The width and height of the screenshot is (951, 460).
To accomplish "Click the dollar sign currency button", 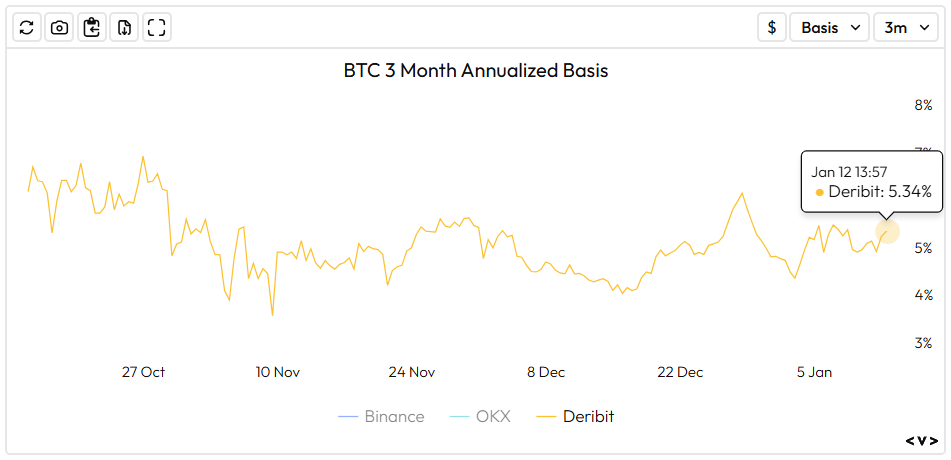I will click(771, 27).
